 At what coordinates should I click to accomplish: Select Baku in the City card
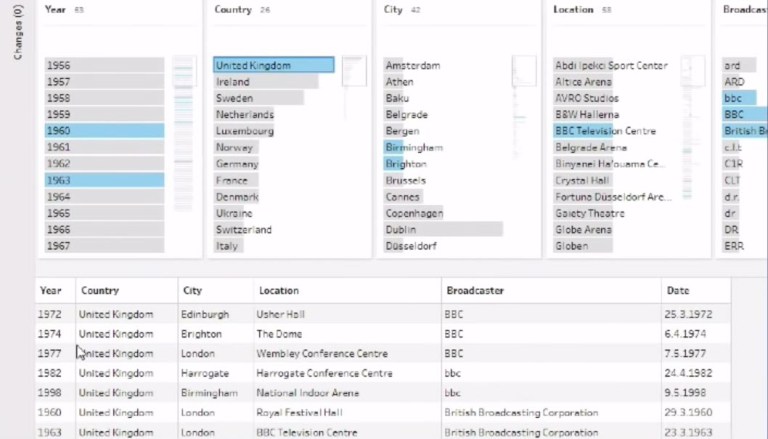[397, 98]
